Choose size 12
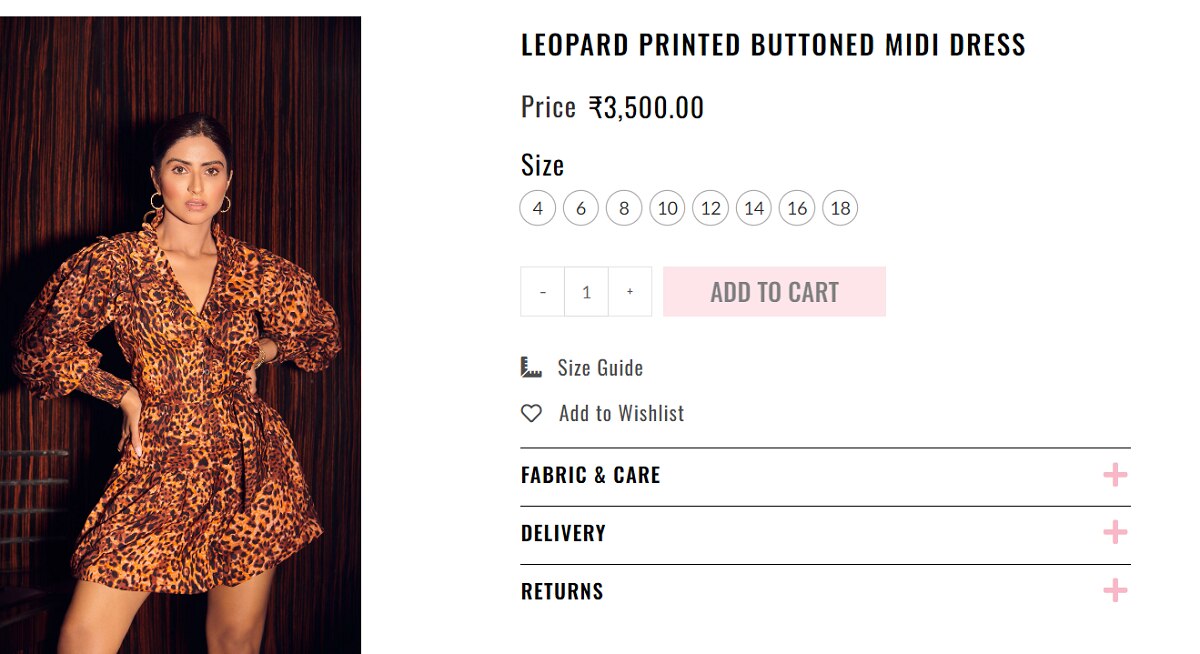Image resolution: width=1200 pixels, height=654 pixels. [x=711, y=208]
